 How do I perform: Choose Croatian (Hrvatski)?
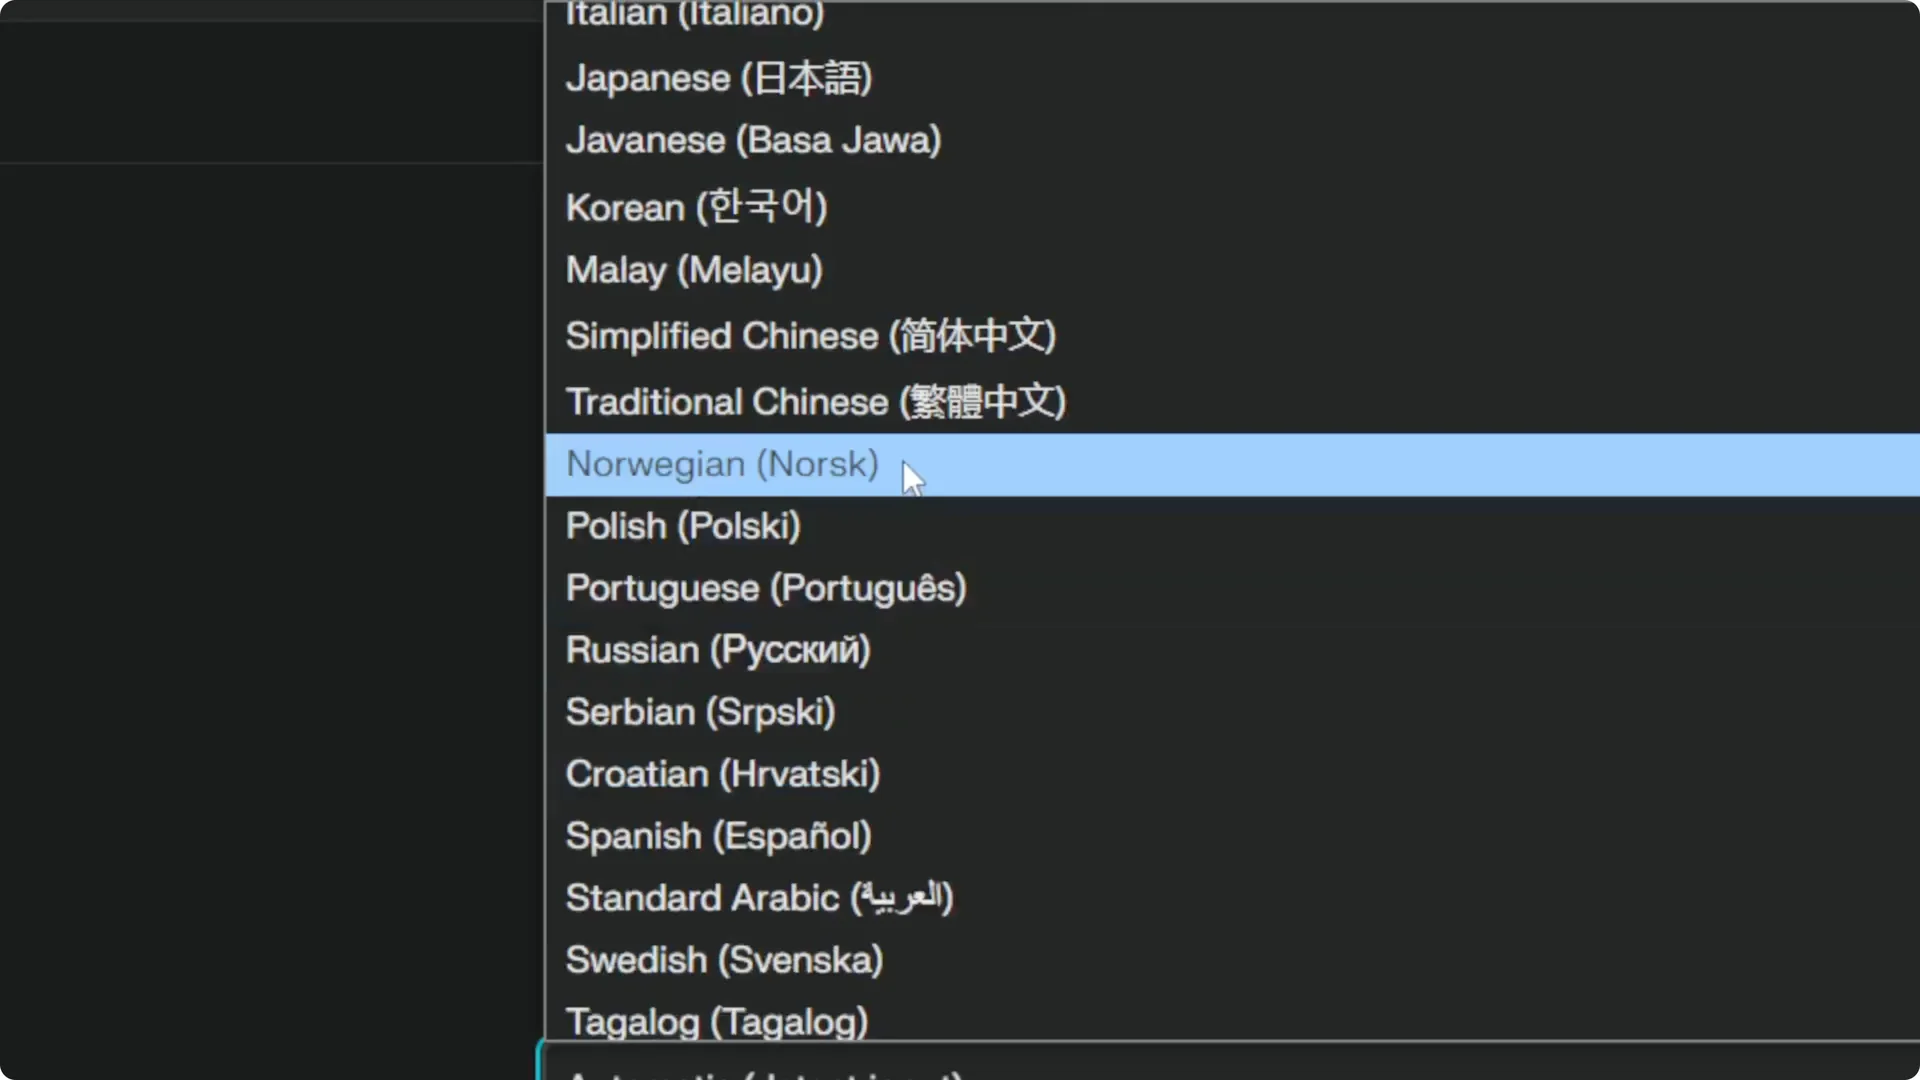(722, 773)
